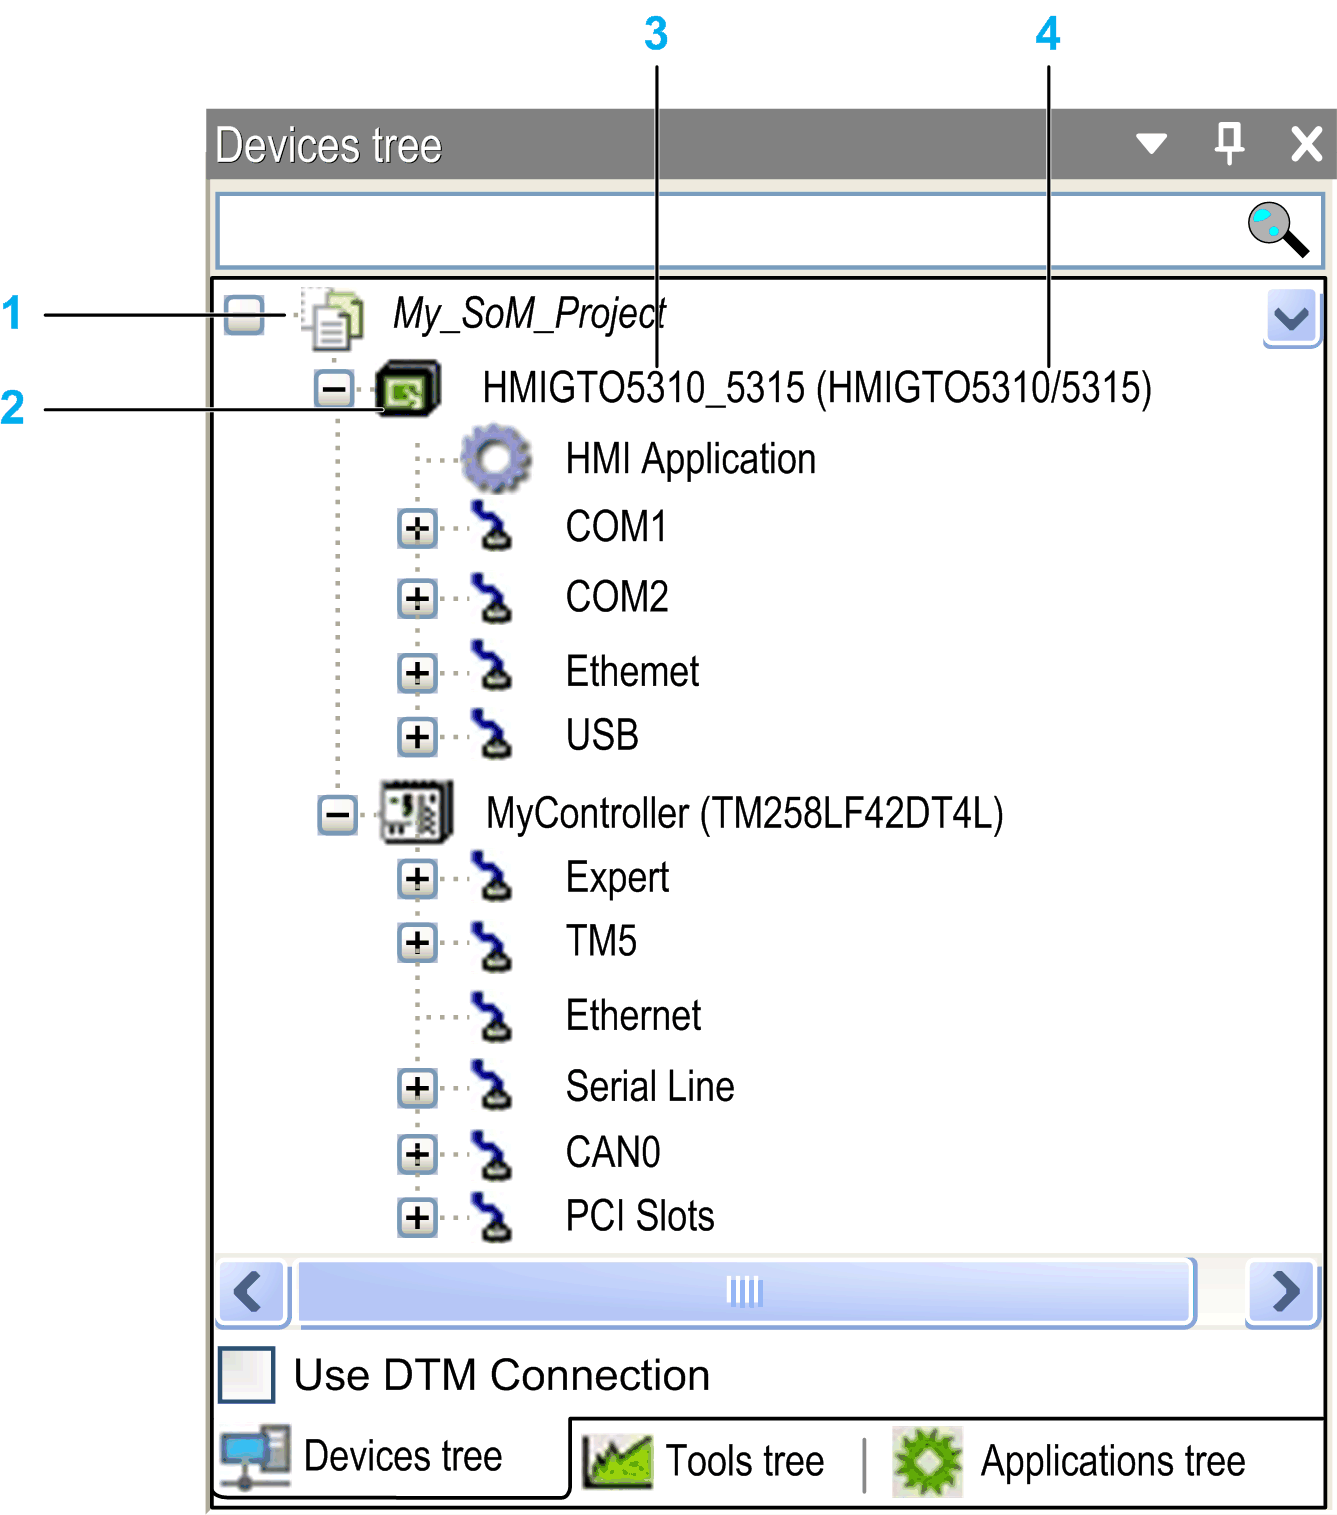Click the horizontal scrollbar thumb
The width and height of the screenshot is (1337, 1515).
[x=745, y=1291]
